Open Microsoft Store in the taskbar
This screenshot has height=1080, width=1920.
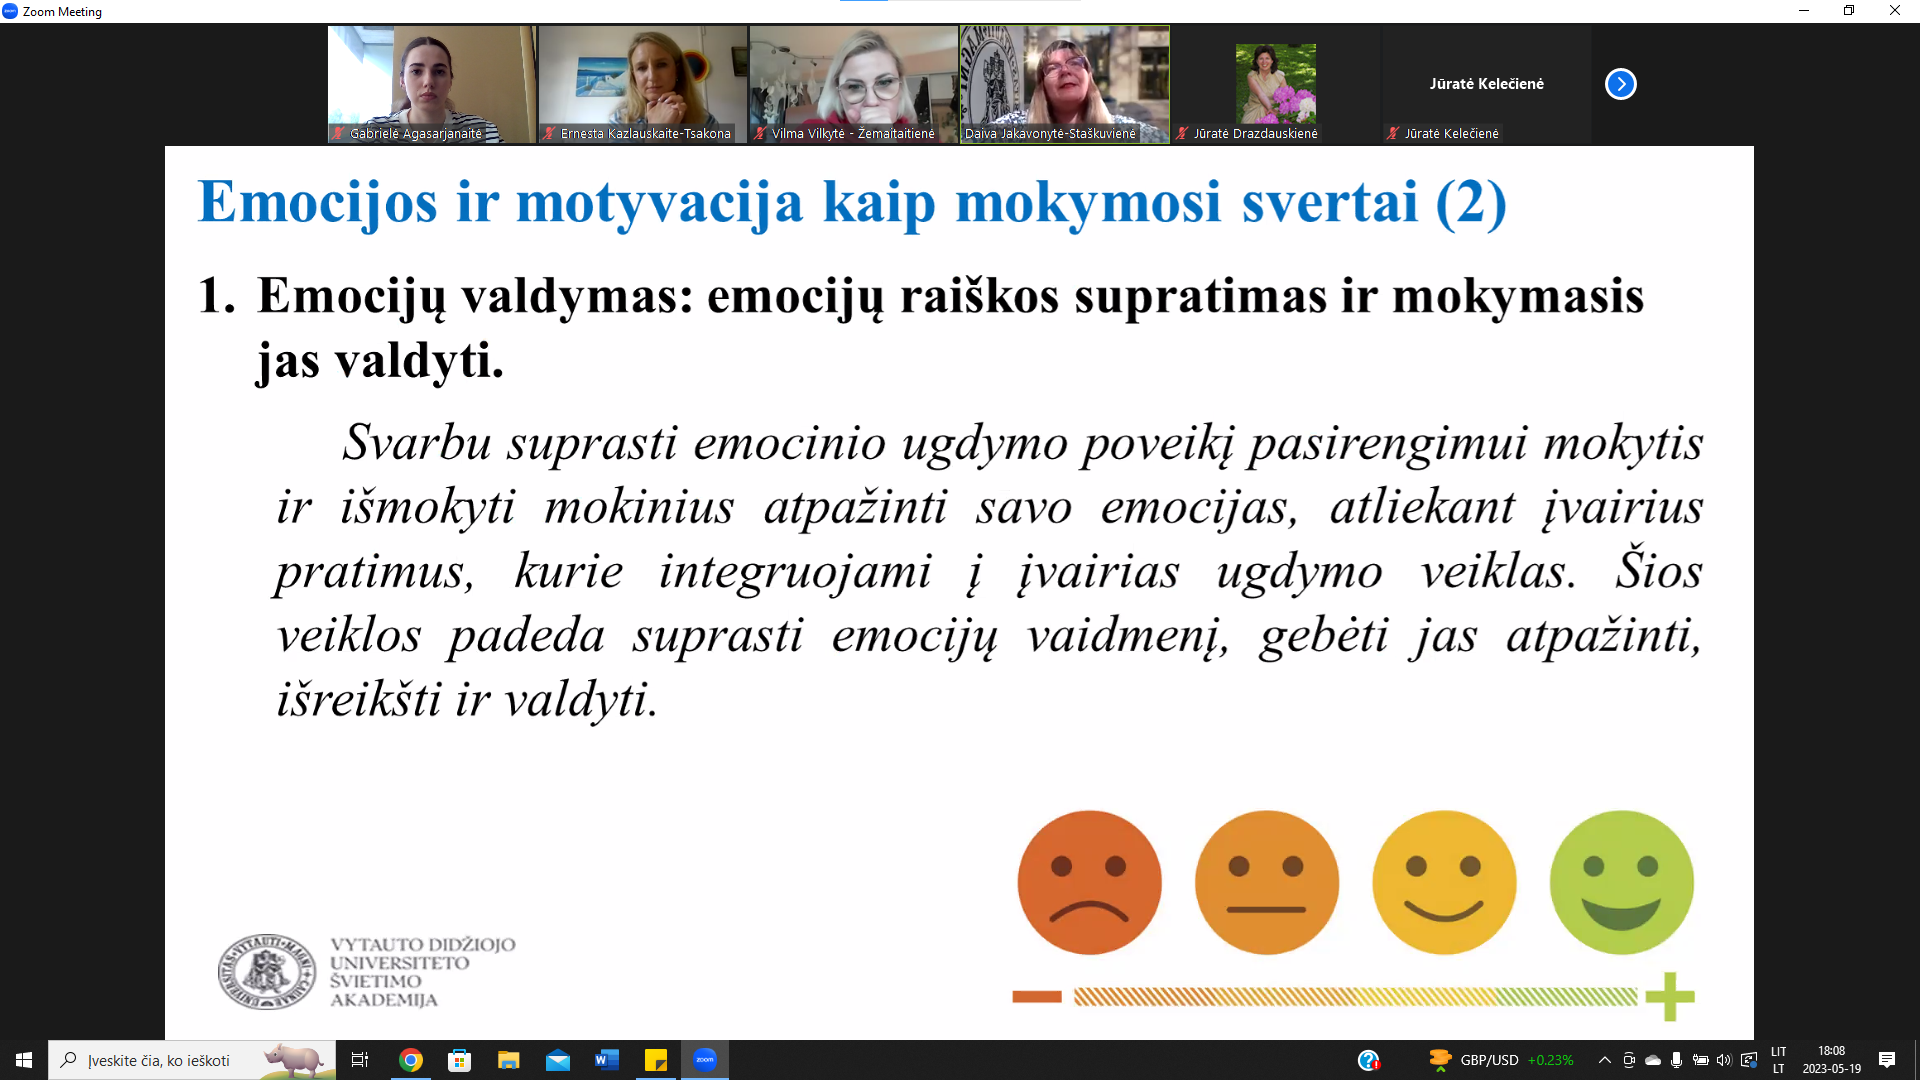click(x=460, y=1060)
